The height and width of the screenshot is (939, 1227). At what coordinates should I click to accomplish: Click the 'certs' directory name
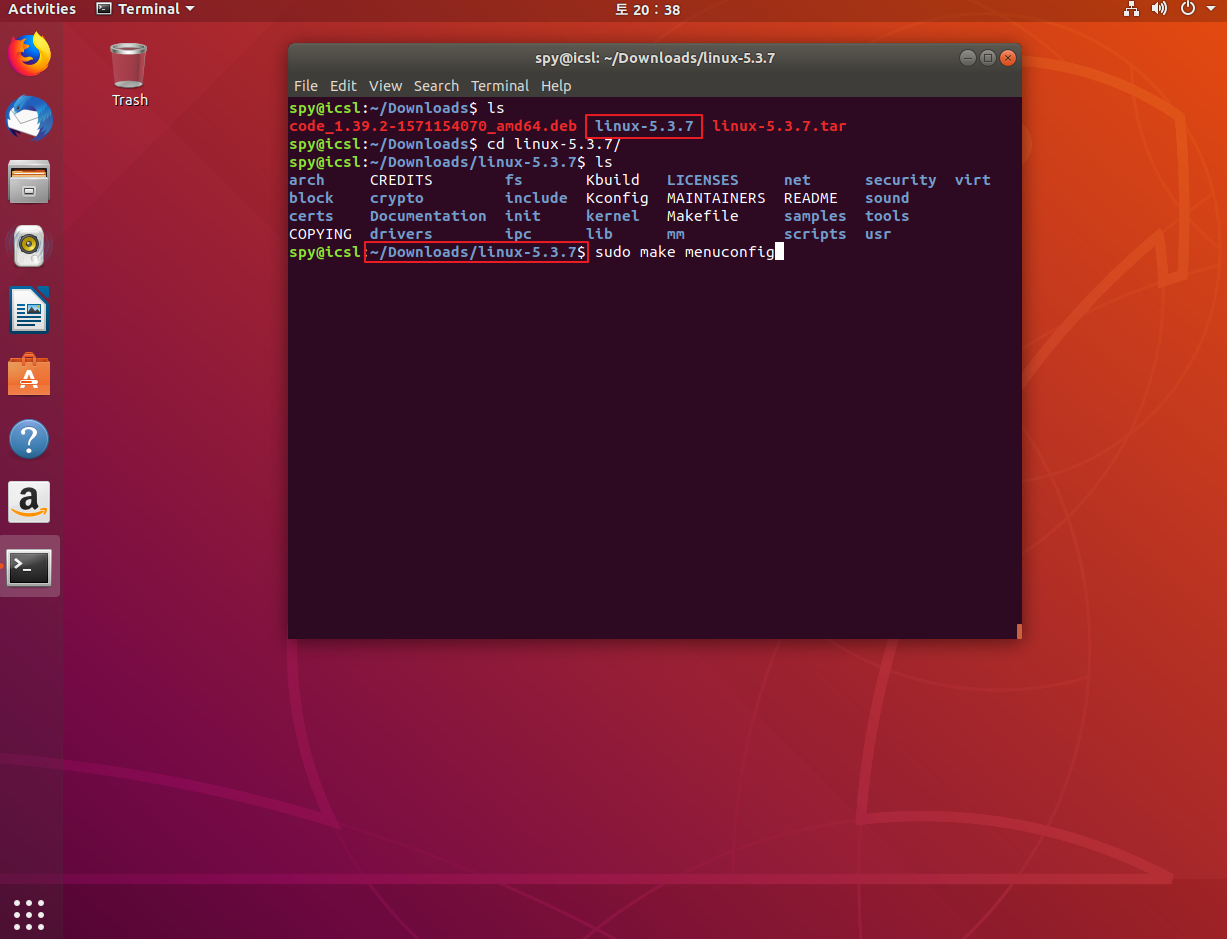pos(311,216)
